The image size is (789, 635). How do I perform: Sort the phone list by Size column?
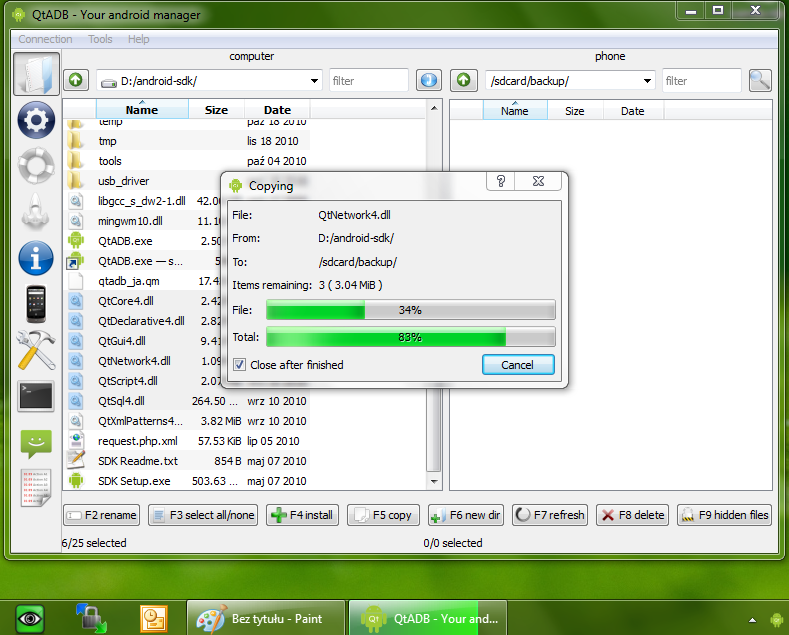click(575, 110)
